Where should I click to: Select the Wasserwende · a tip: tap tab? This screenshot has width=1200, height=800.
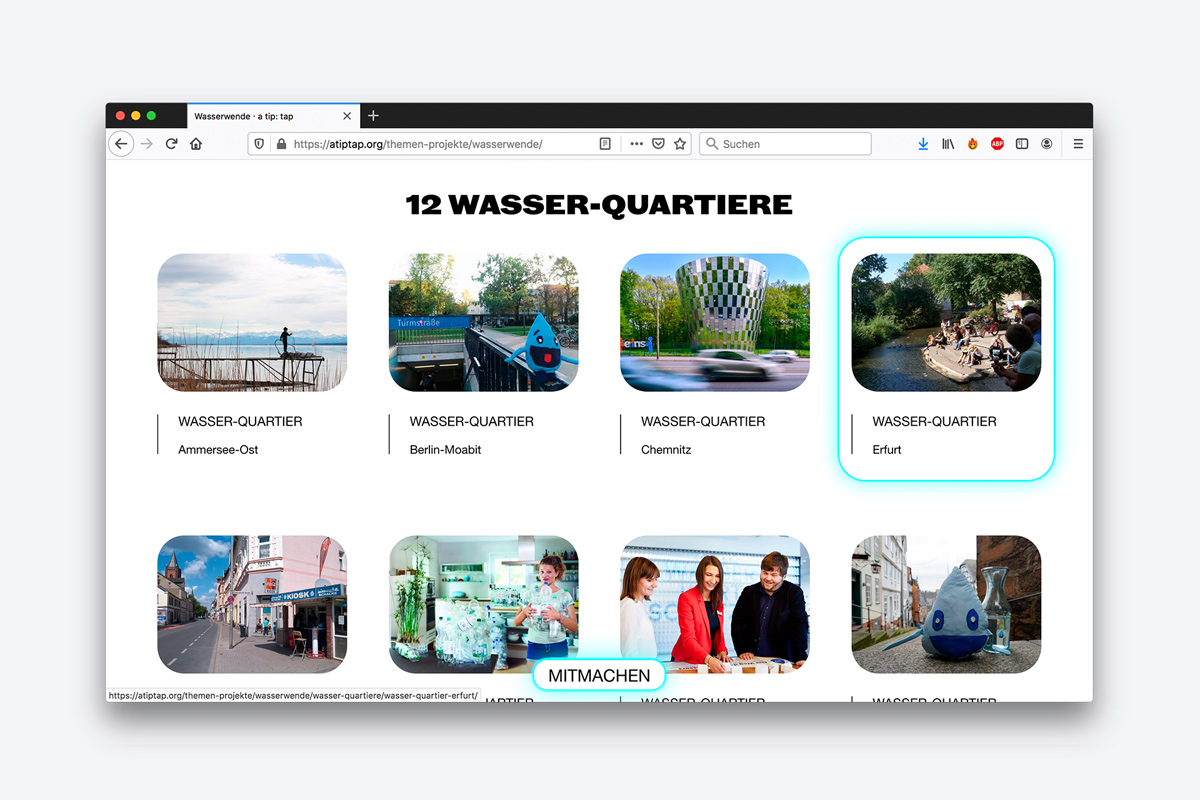click(273, 116)
